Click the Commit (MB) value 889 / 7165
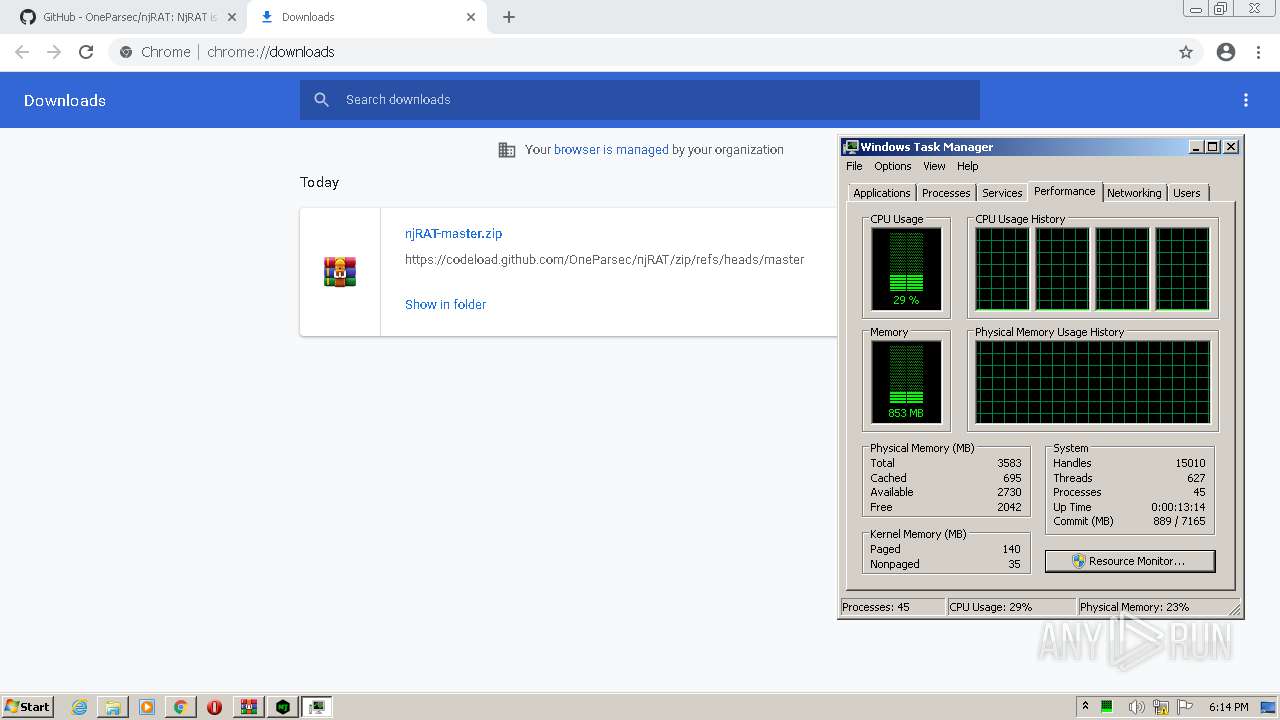The height and width of the screenshot is (720, 1280). (1179, 521)
